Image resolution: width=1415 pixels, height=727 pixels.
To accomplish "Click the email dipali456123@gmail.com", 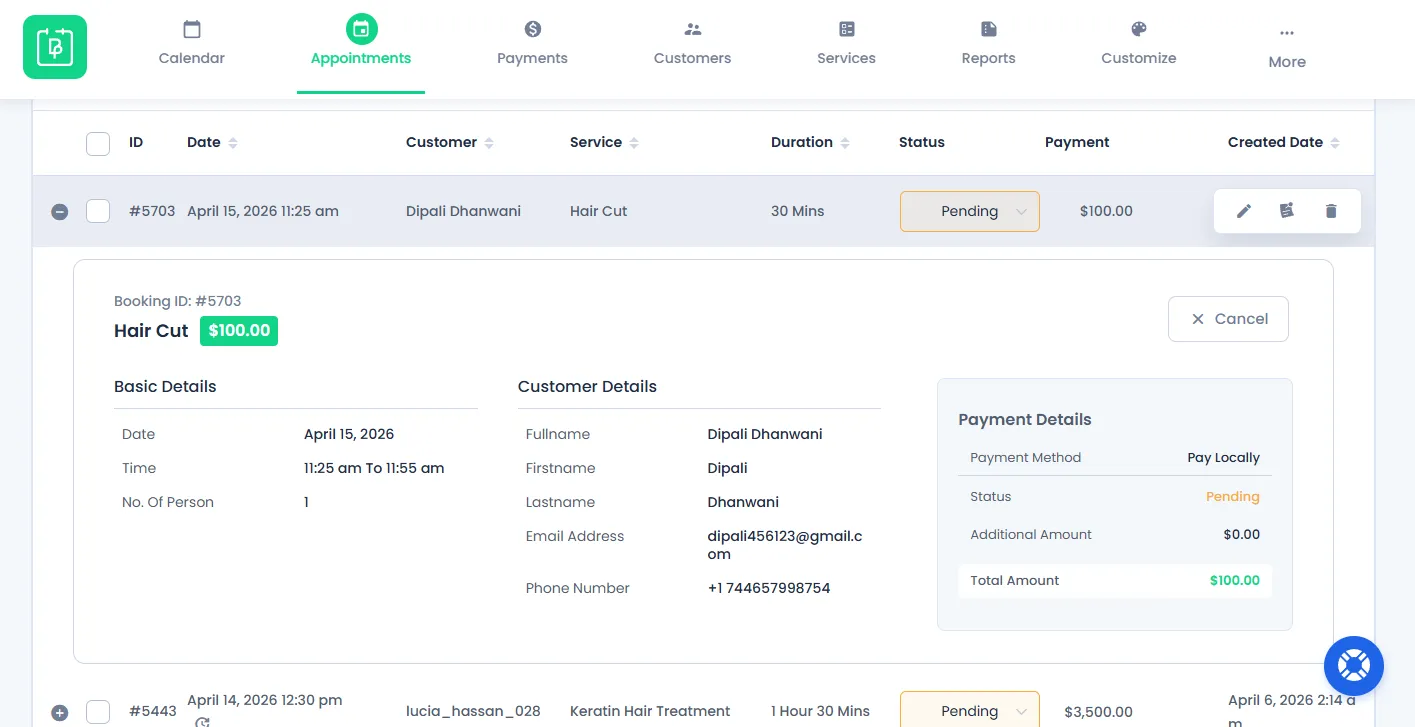I will [785, 545].
